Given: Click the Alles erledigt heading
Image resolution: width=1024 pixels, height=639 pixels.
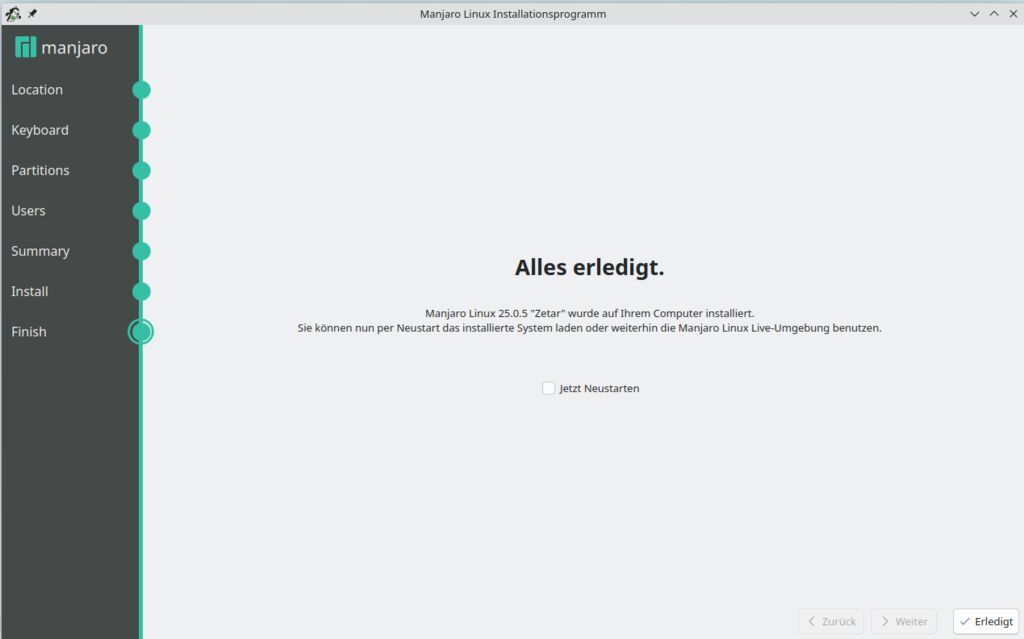Looking at the screenshot, I should (x=589, y=268).
